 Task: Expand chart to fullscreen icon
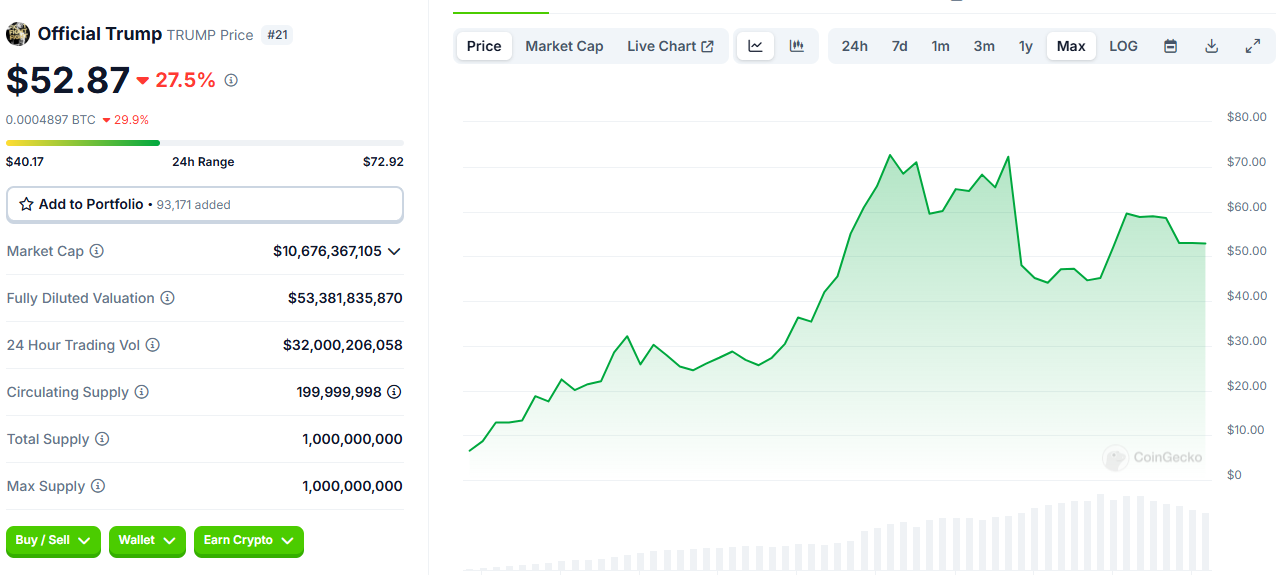click(1252, 46)
